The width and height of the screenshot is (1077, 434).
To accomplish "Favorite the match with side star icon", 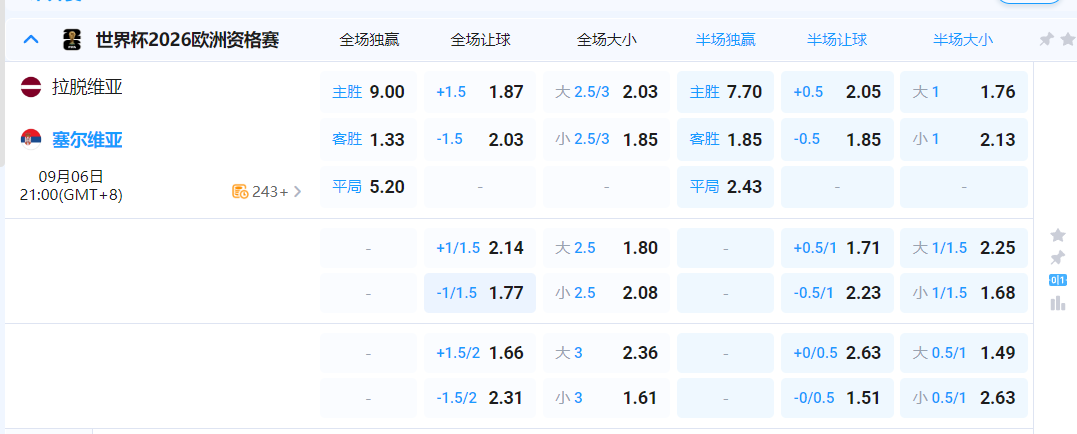I will 1058,236.
